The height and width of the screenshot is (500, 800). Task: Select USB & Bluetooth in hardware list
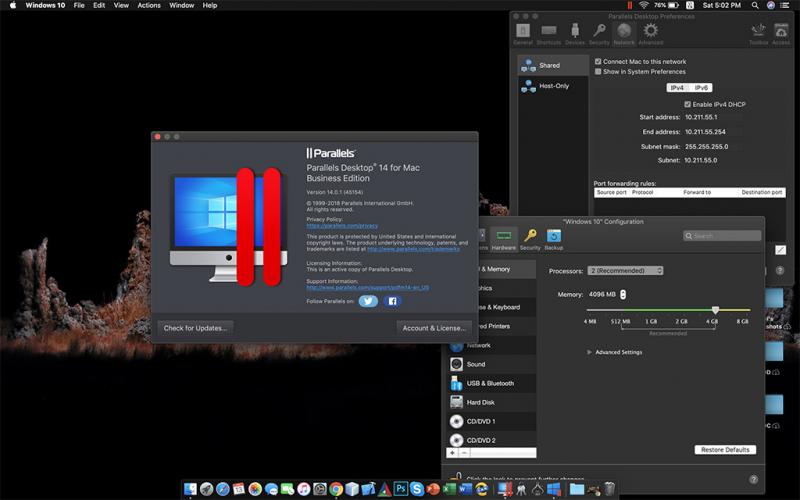coord(492,383)
